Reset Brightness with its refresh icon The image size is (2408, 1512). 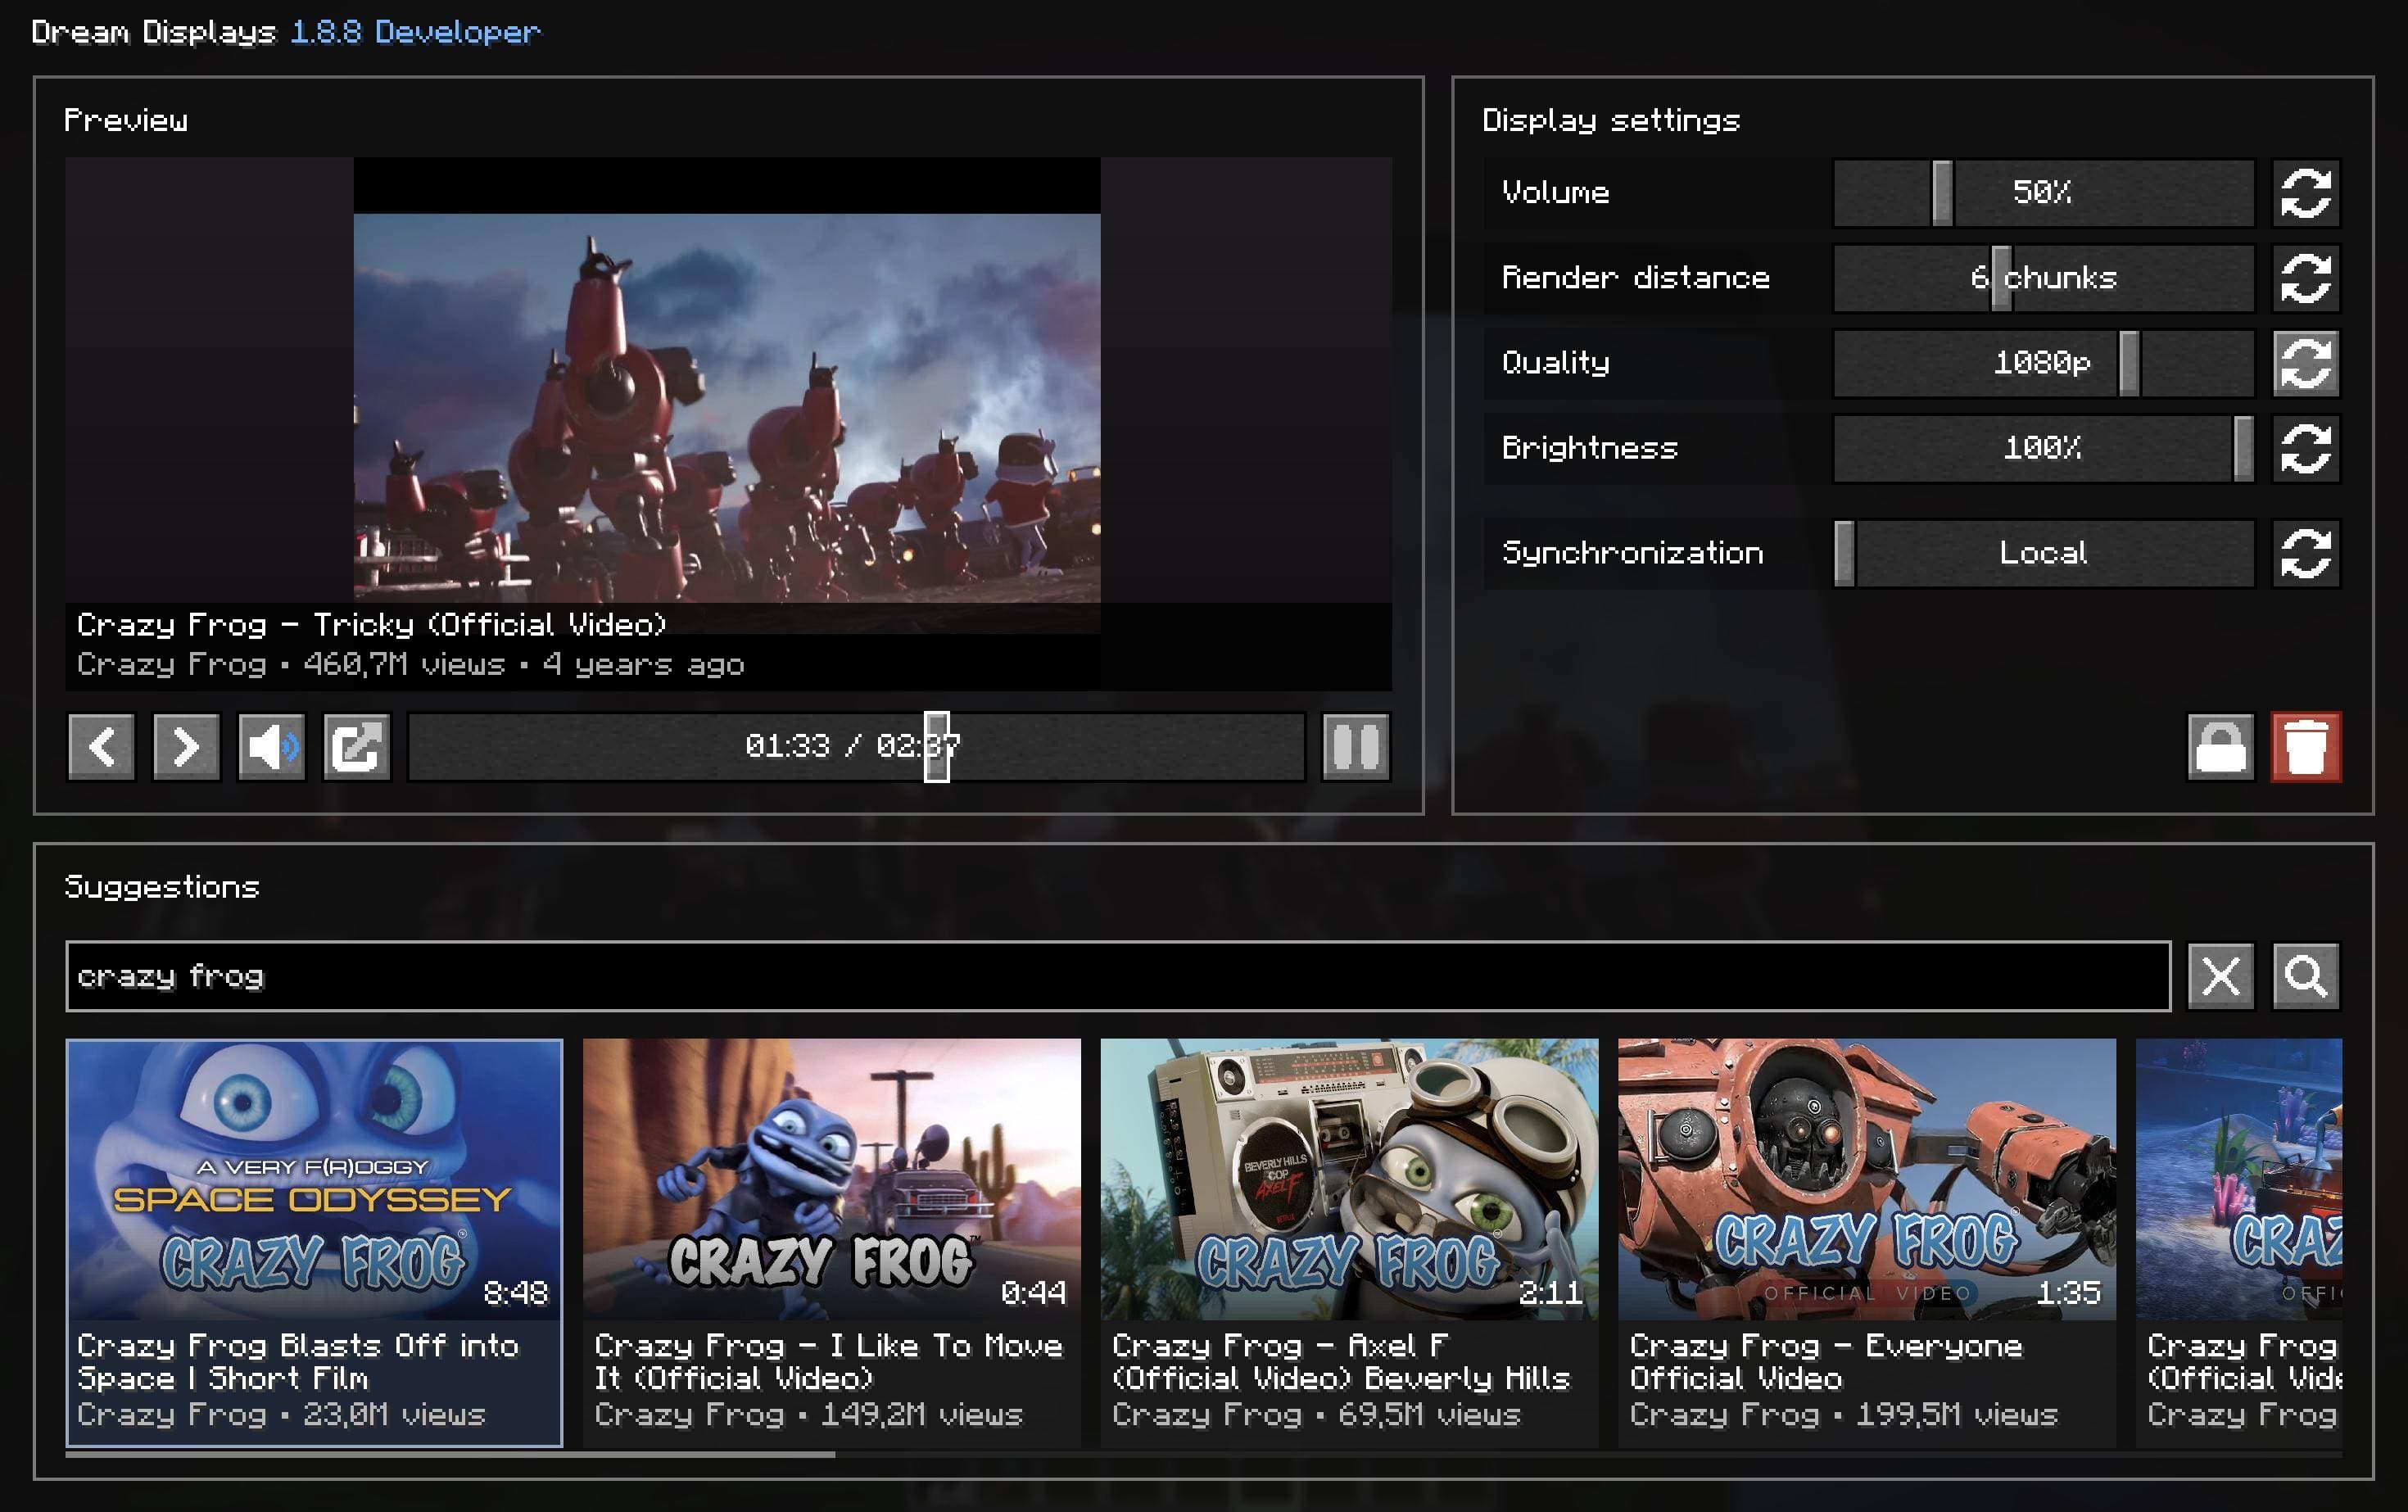(x=2305, y=448)
